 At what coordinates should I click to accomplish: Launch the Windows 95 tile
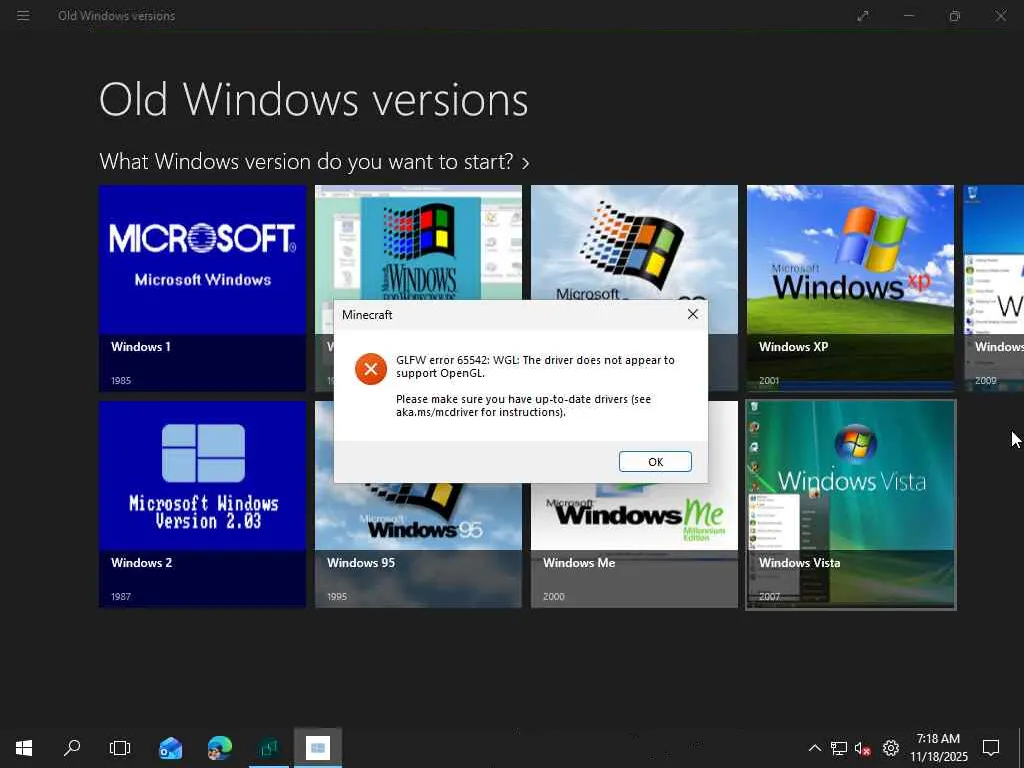[418, 546]
